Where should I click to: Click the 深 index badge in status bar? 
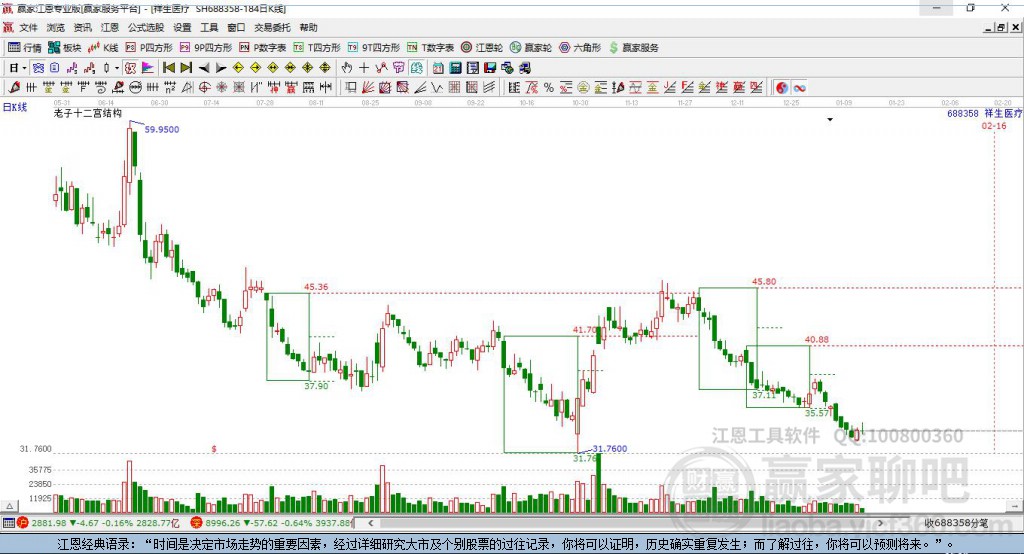point(196,523)
